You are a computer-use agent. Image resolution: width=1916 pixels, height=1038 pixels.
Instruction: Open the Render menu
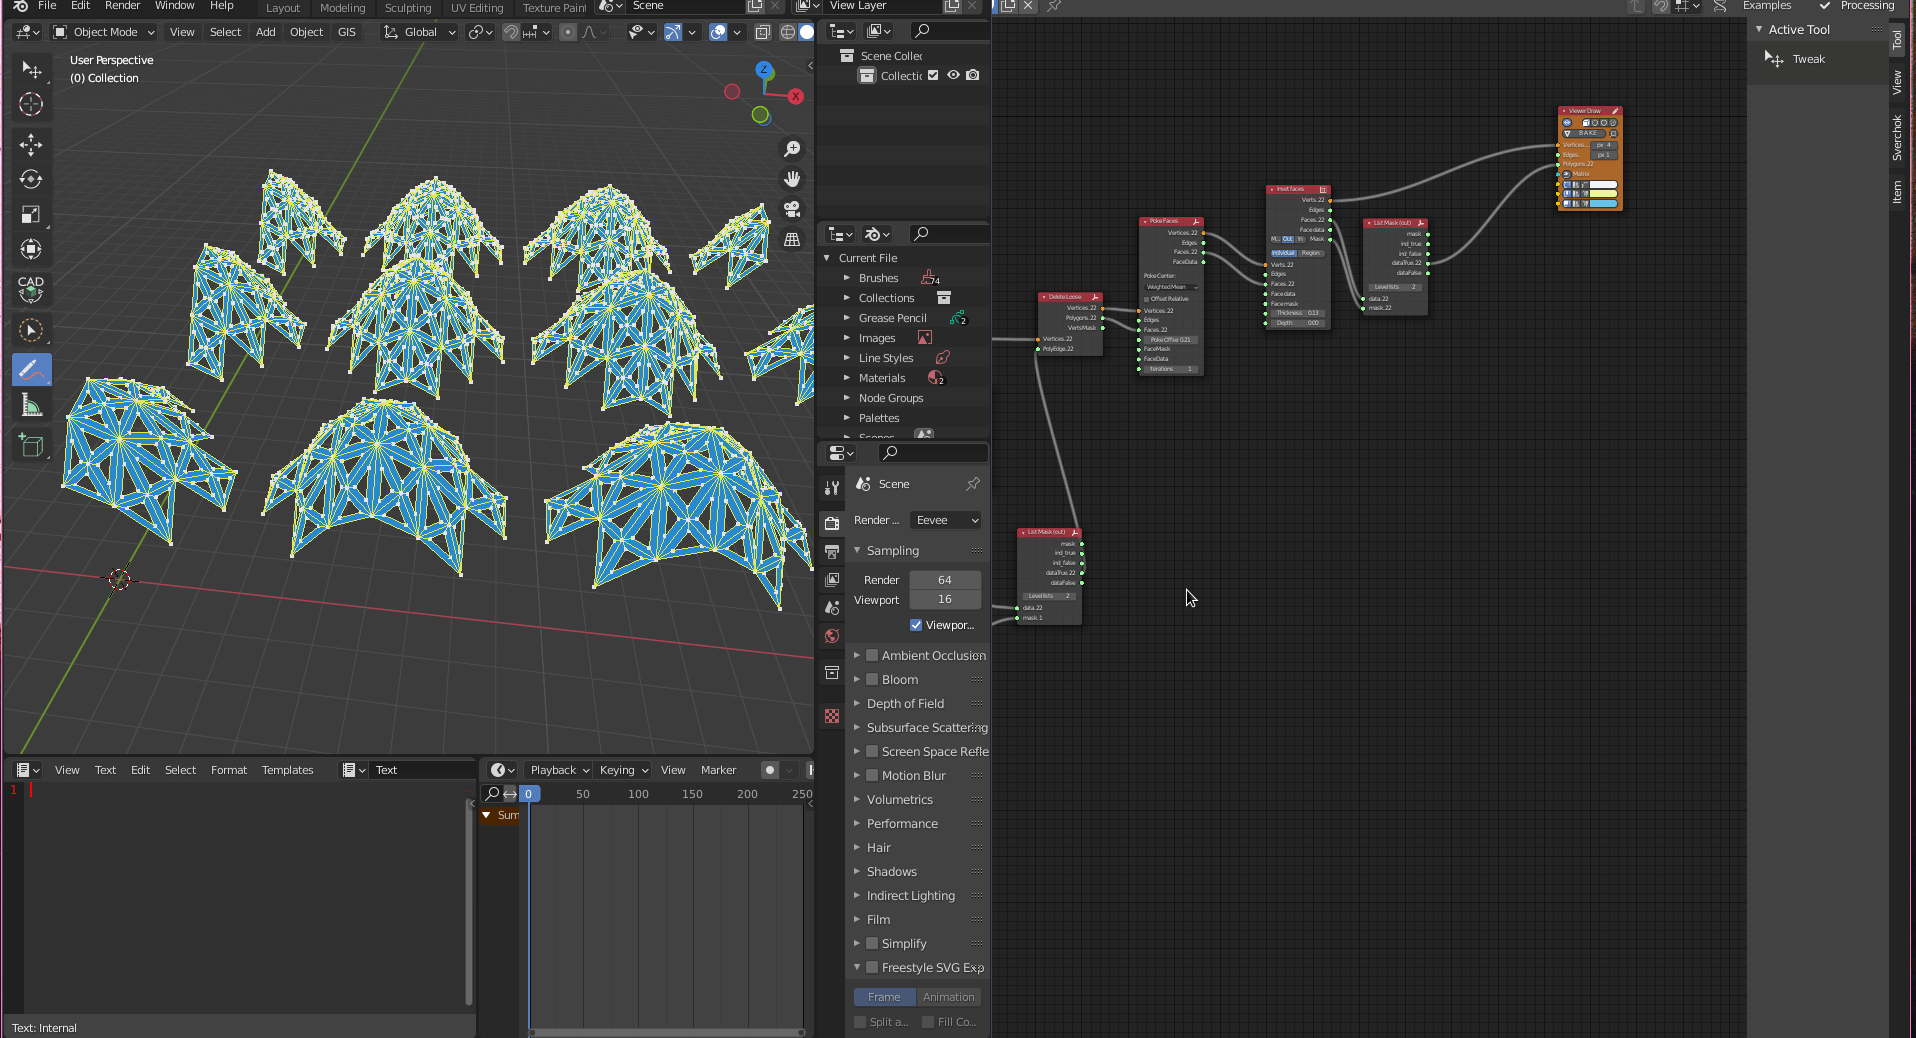[122, 6]
